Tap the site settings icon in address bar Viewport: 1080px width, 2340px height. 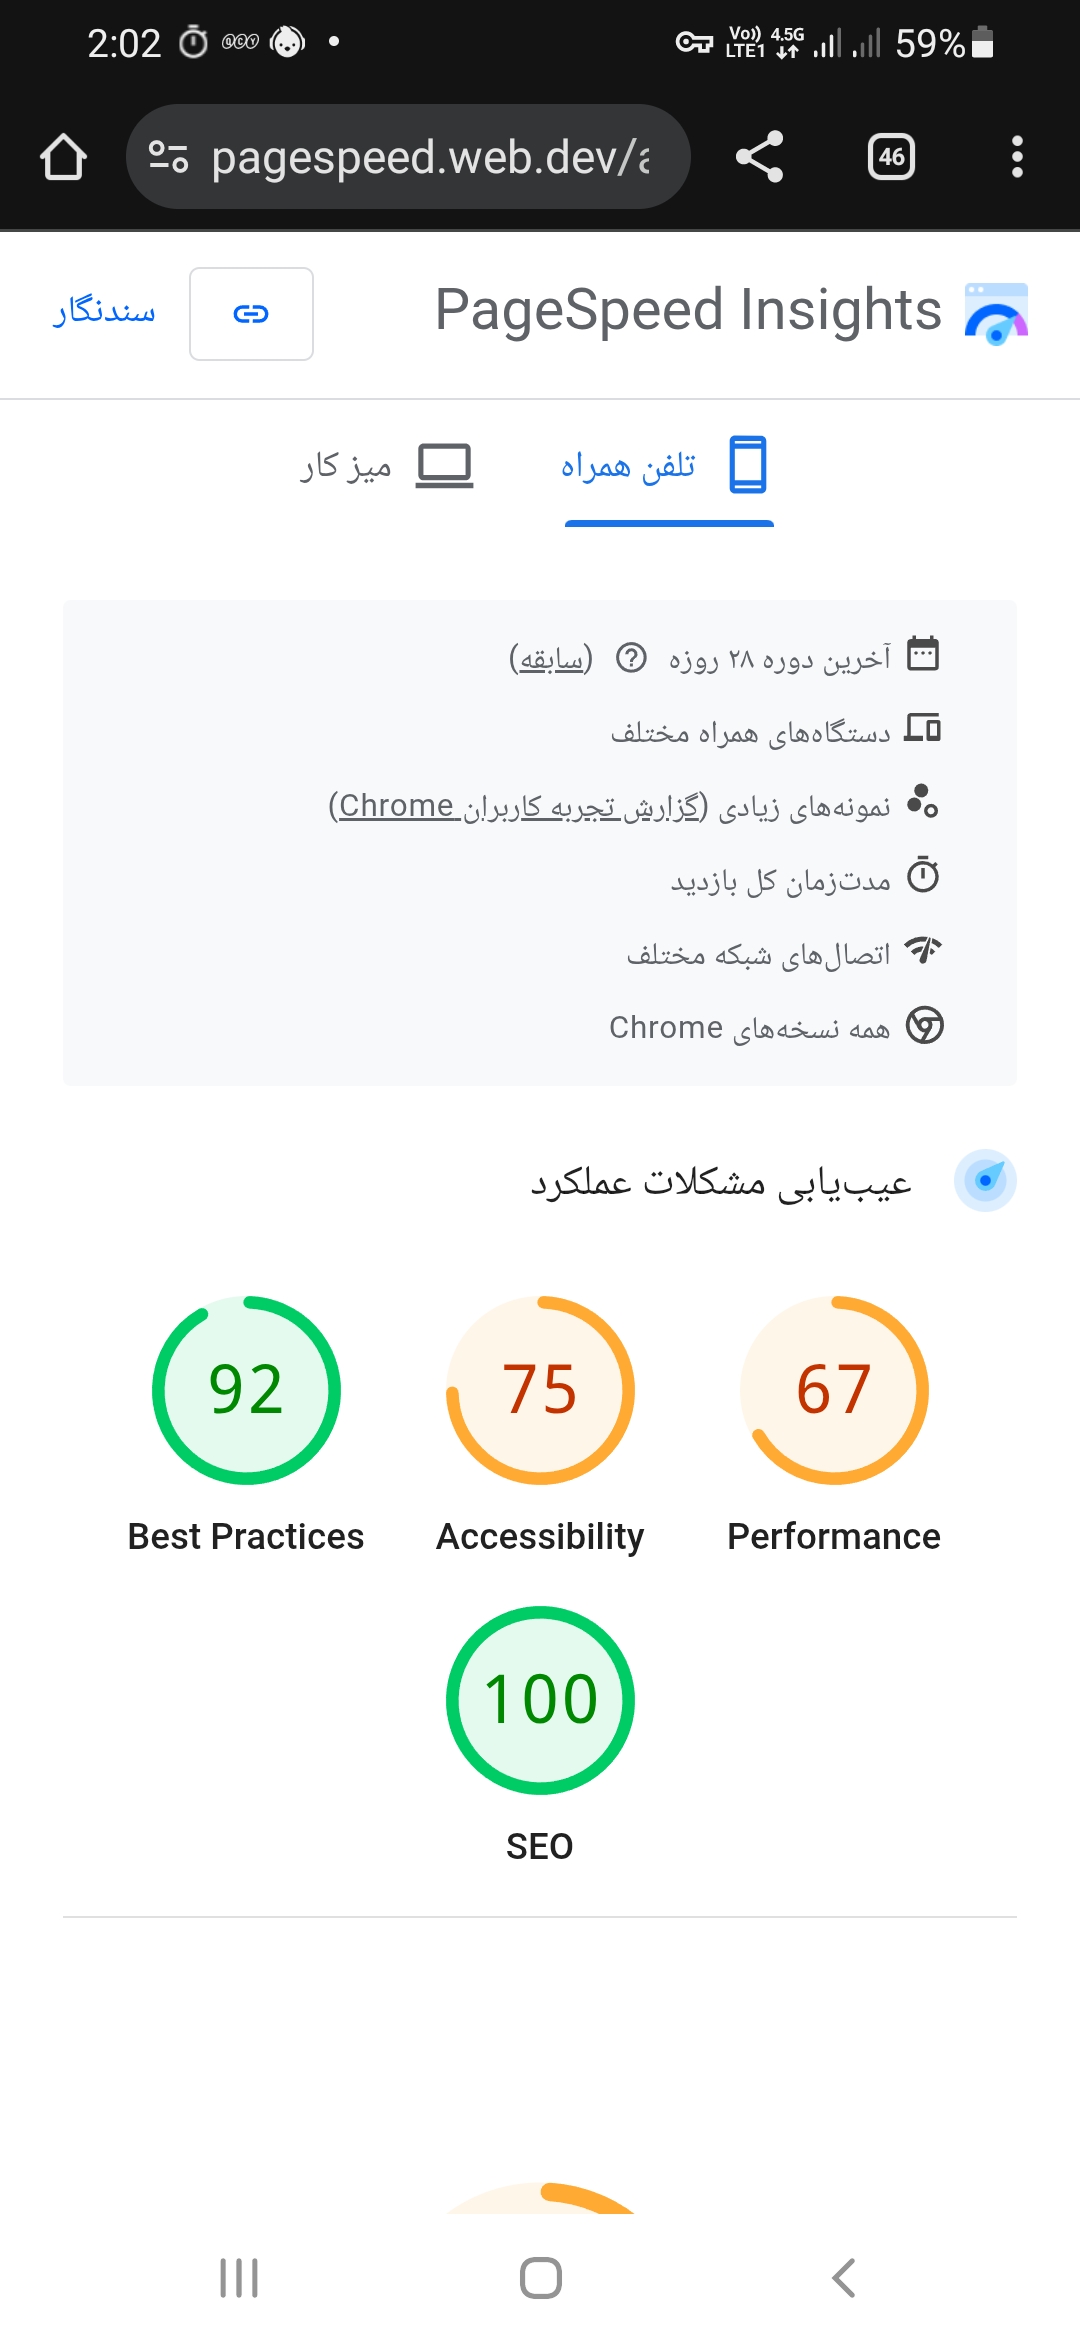coord(168,157)
